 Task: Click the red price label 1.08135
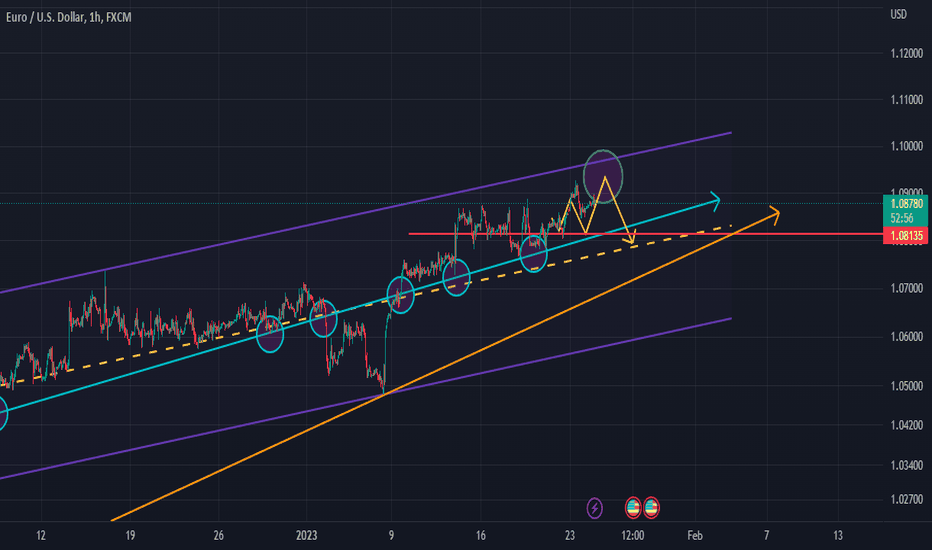click(906, 236)
